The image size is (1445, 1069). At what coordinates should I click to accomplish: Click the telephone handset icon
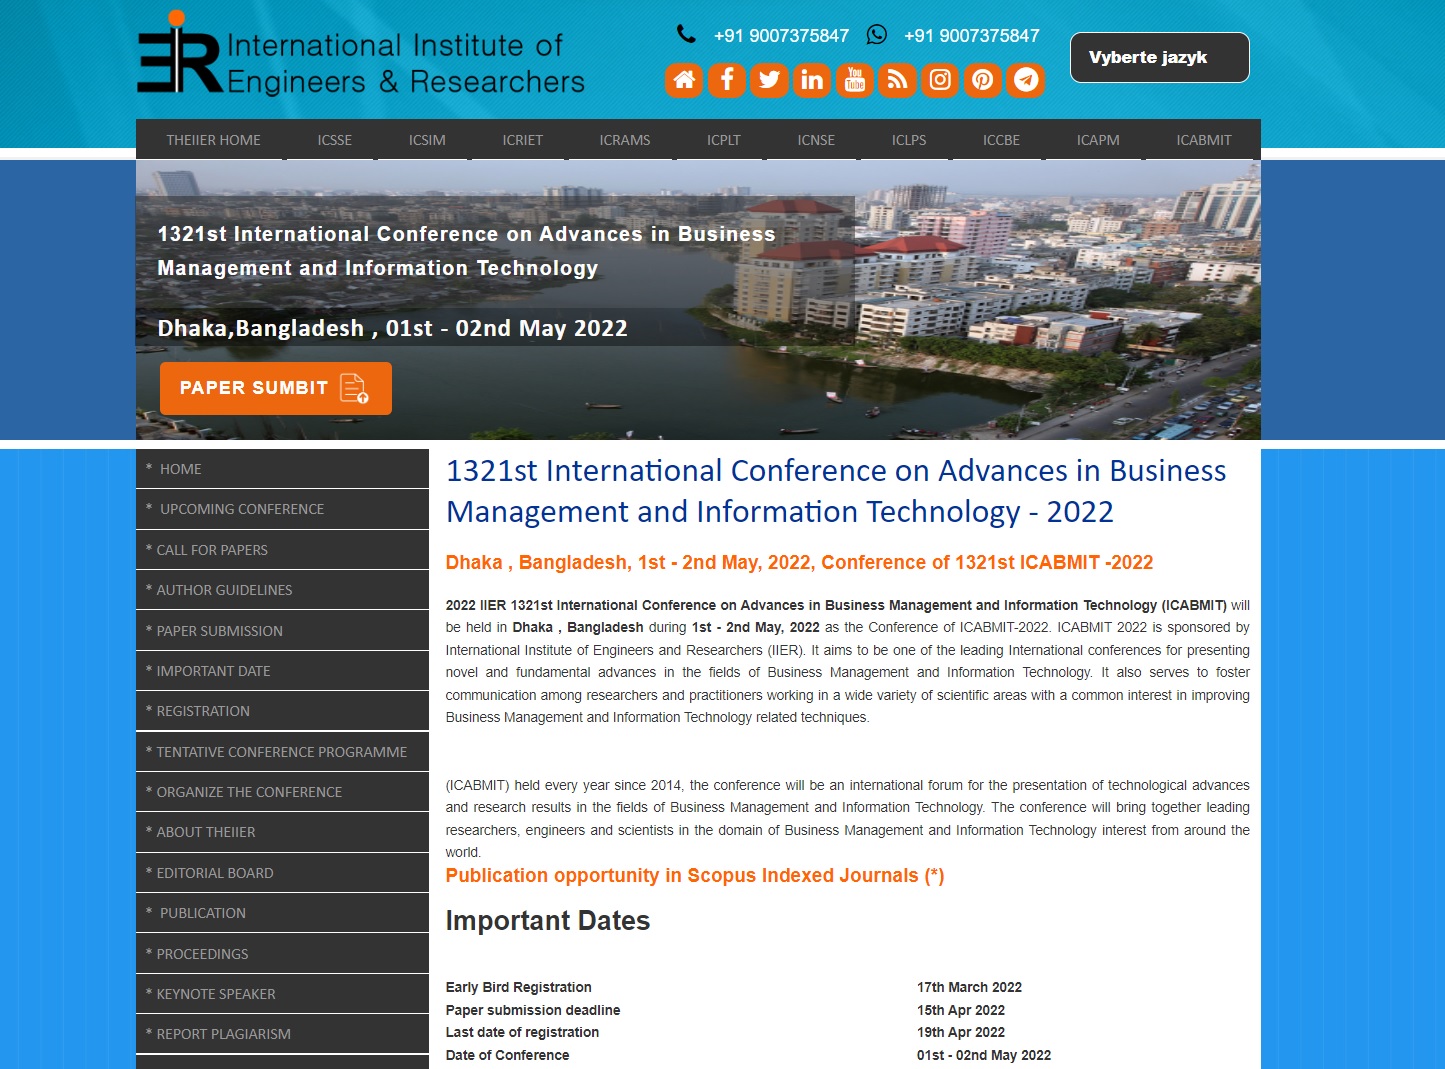(x=686, y=33)
